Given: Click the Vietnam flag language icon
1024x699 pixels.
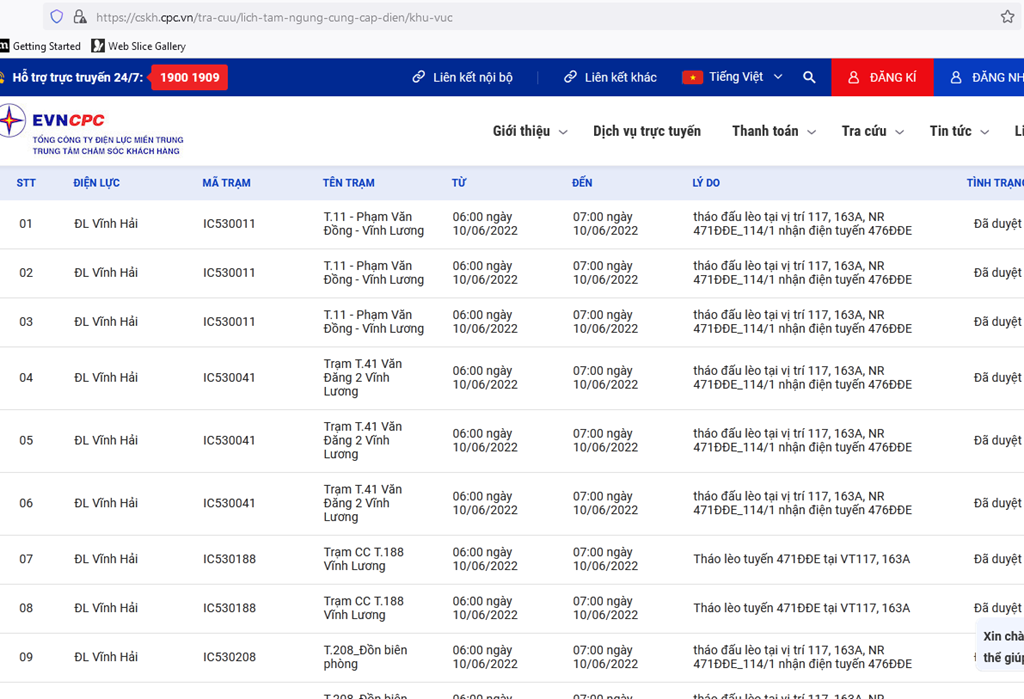Looking at the screenshot, I should (692, 77).
